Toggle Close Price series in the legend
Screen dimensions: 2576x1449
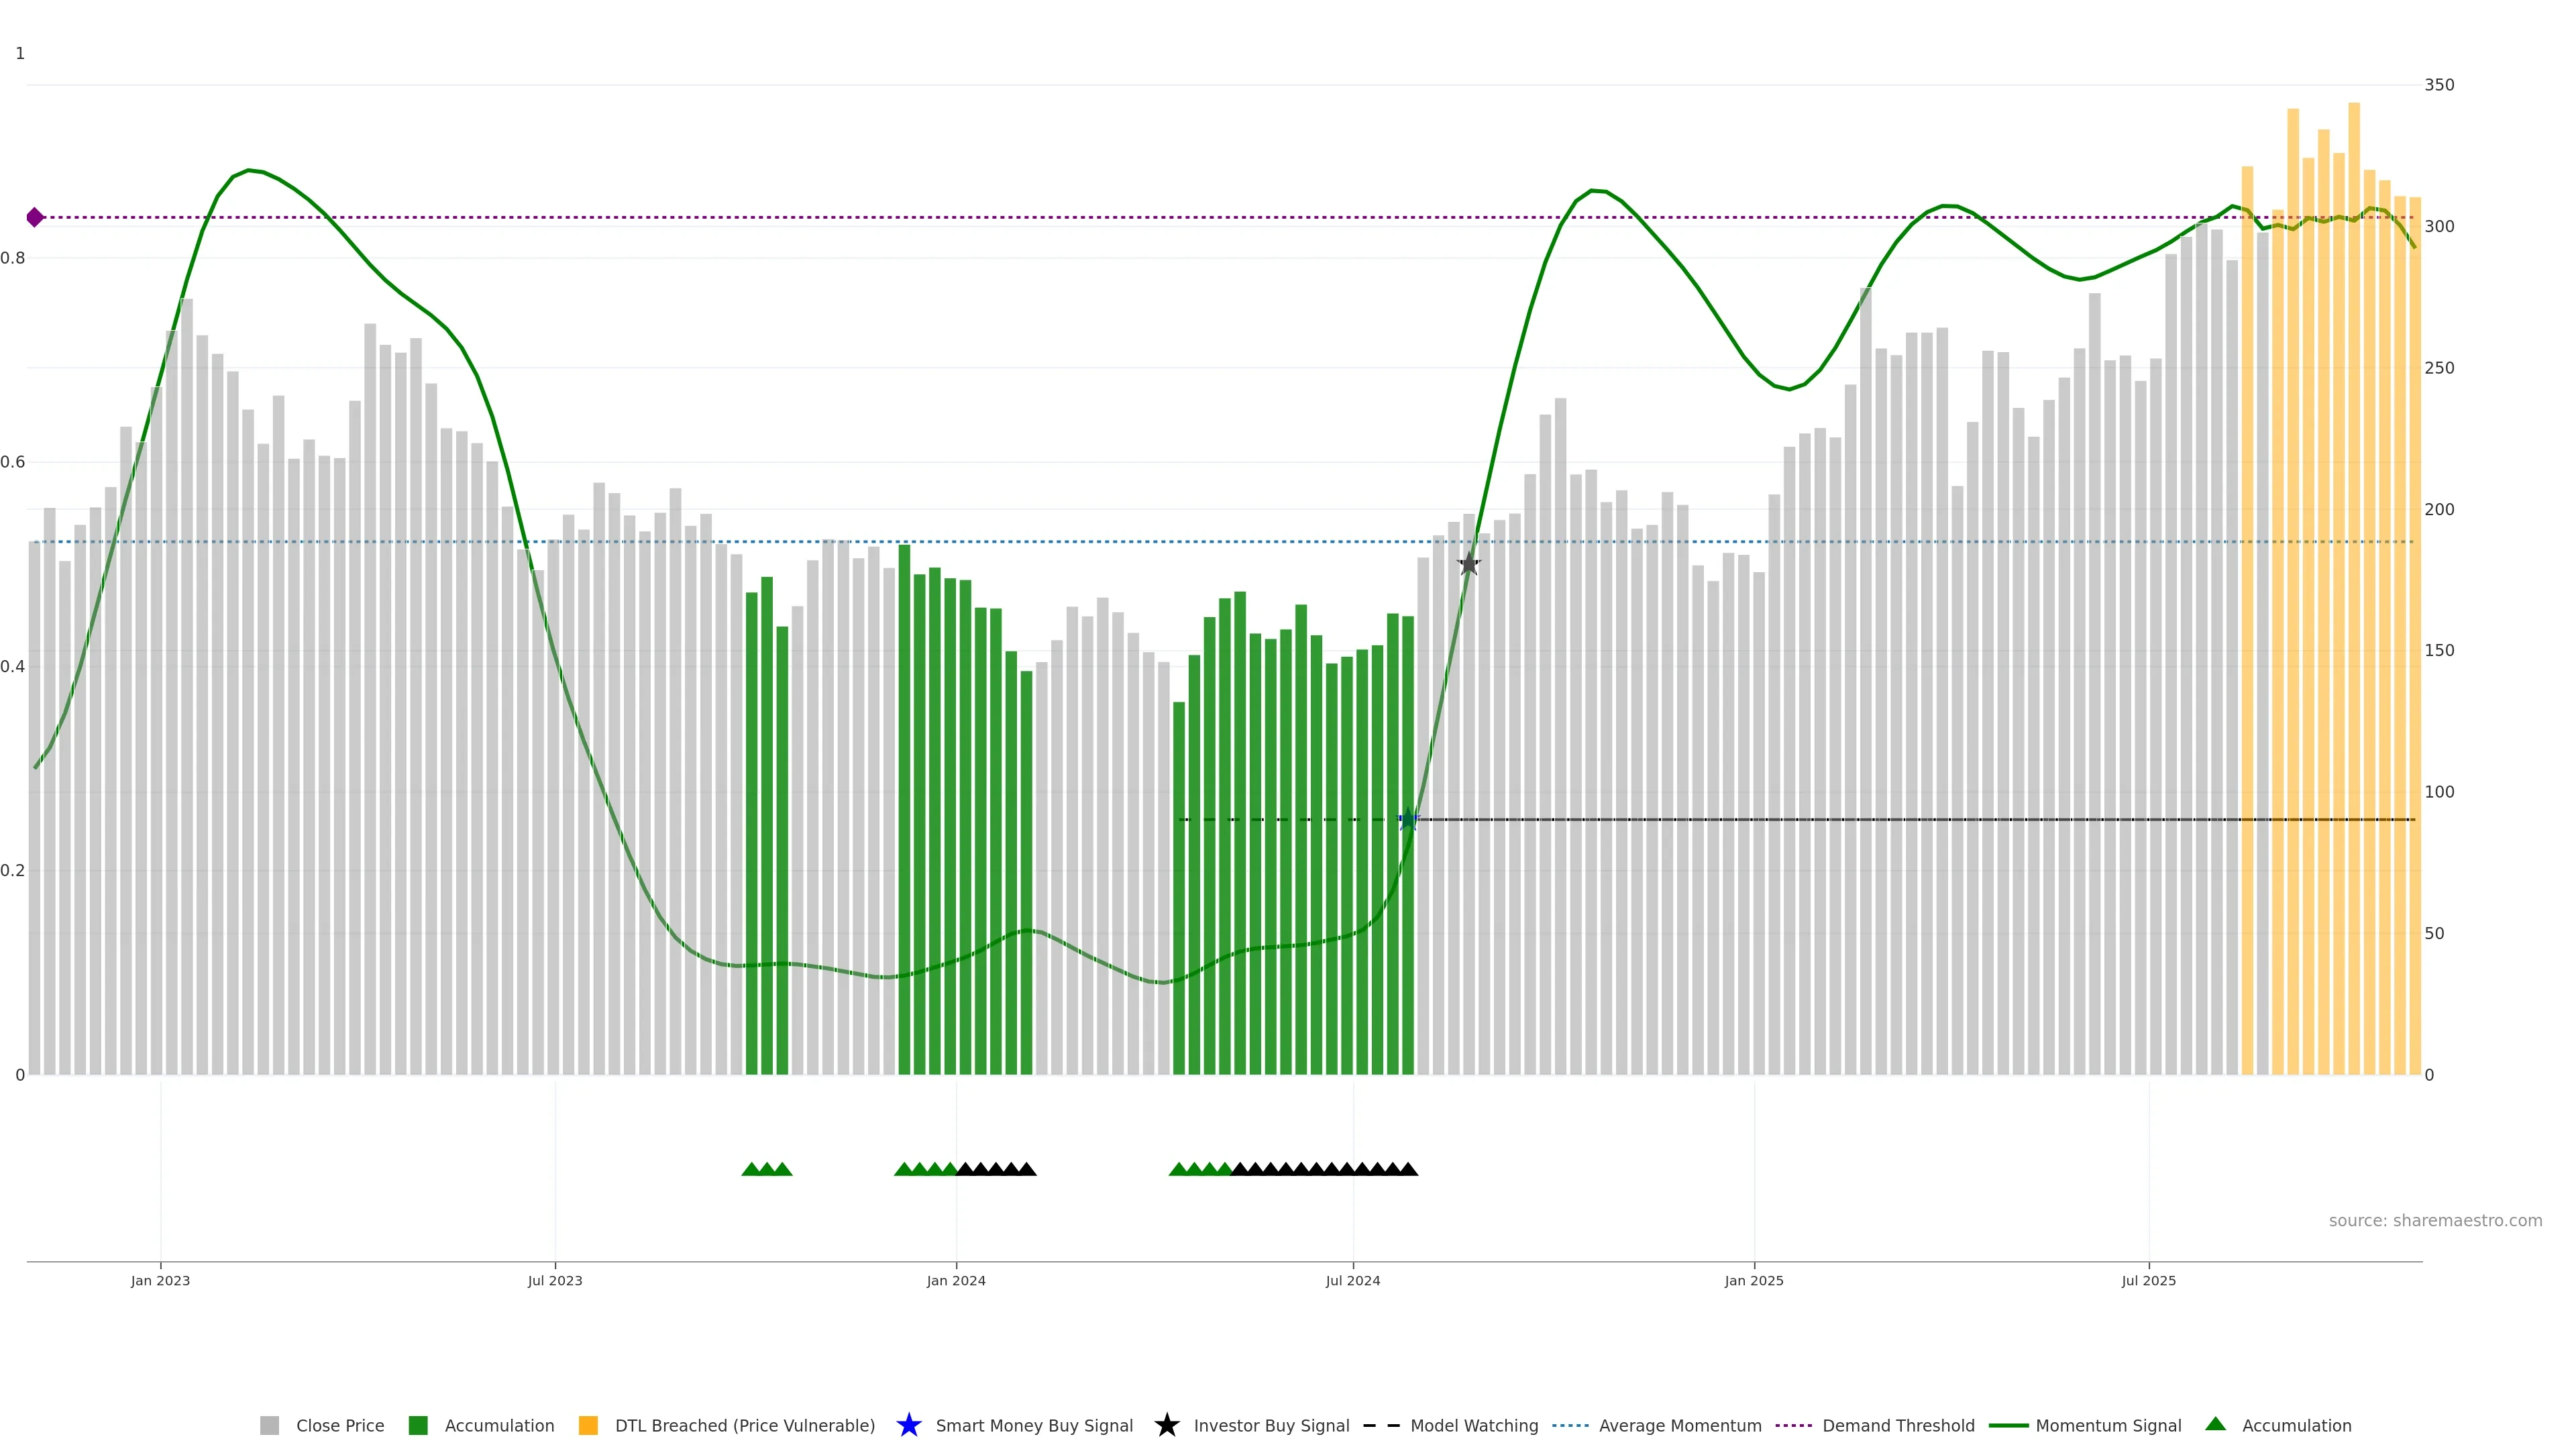(x=340, y=1426)
